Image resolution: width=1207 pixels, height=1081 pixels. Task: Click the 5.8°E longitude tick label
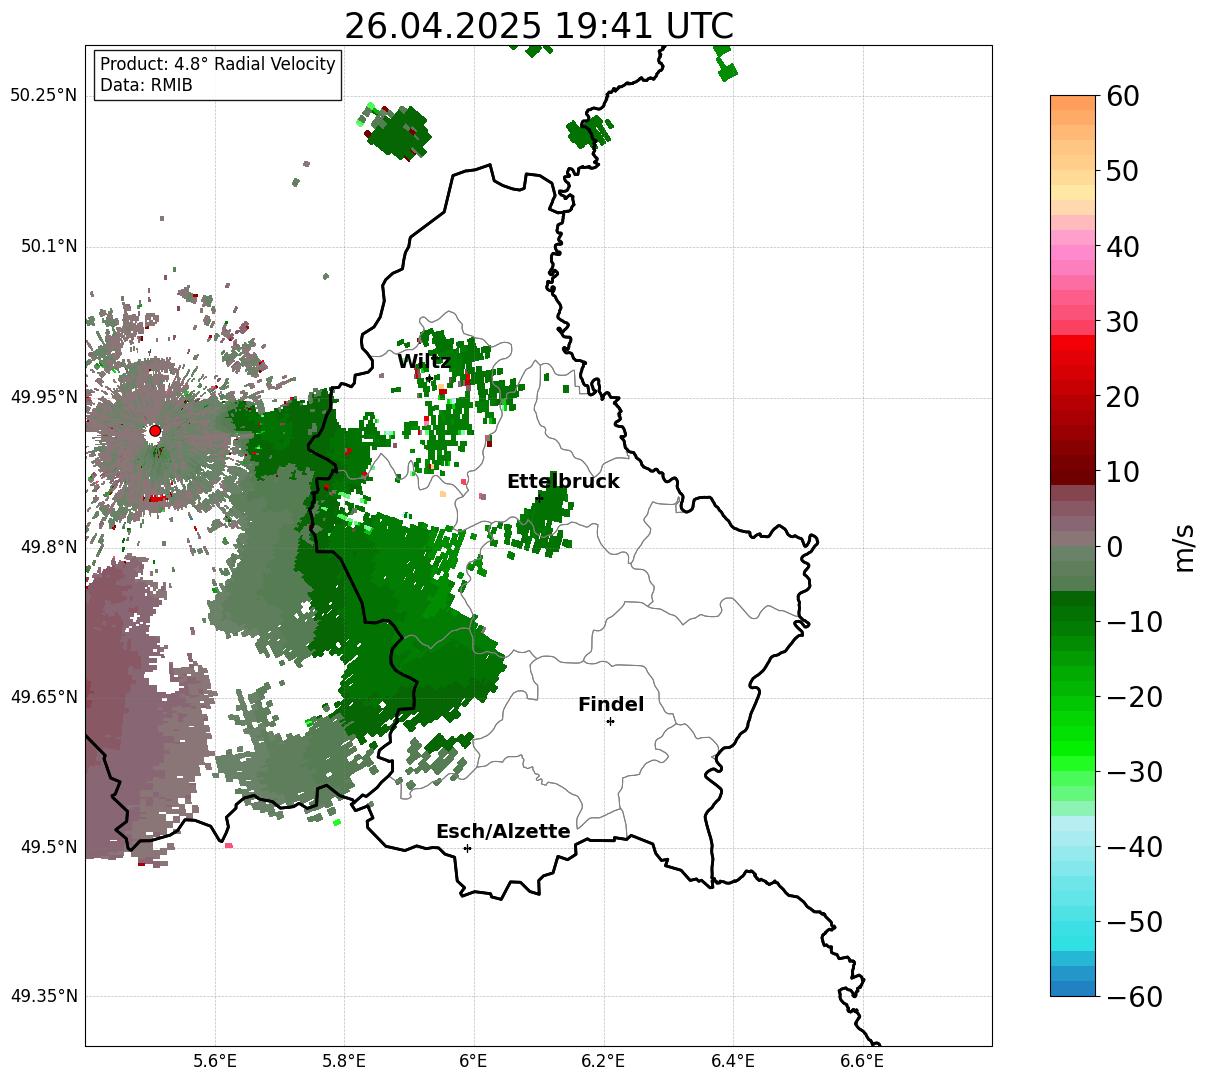coord(345,1061)
